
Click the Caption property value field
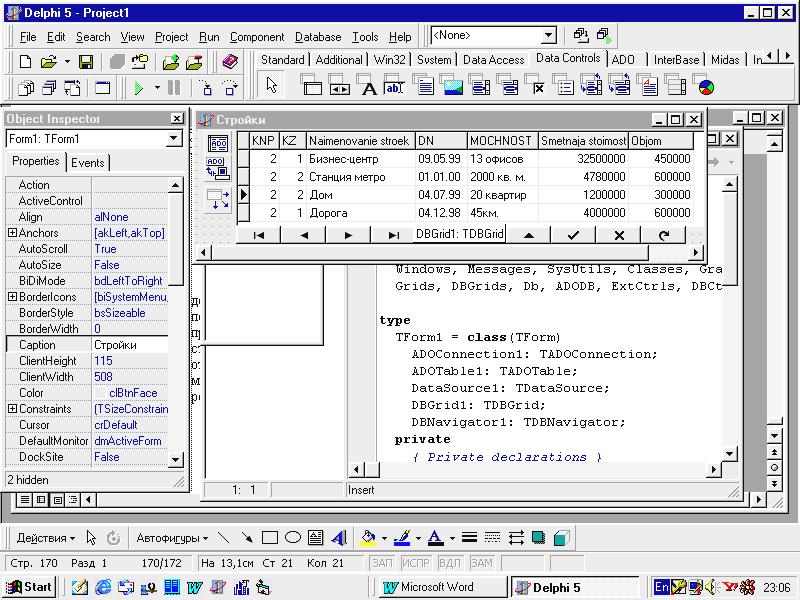coord(130,345)
